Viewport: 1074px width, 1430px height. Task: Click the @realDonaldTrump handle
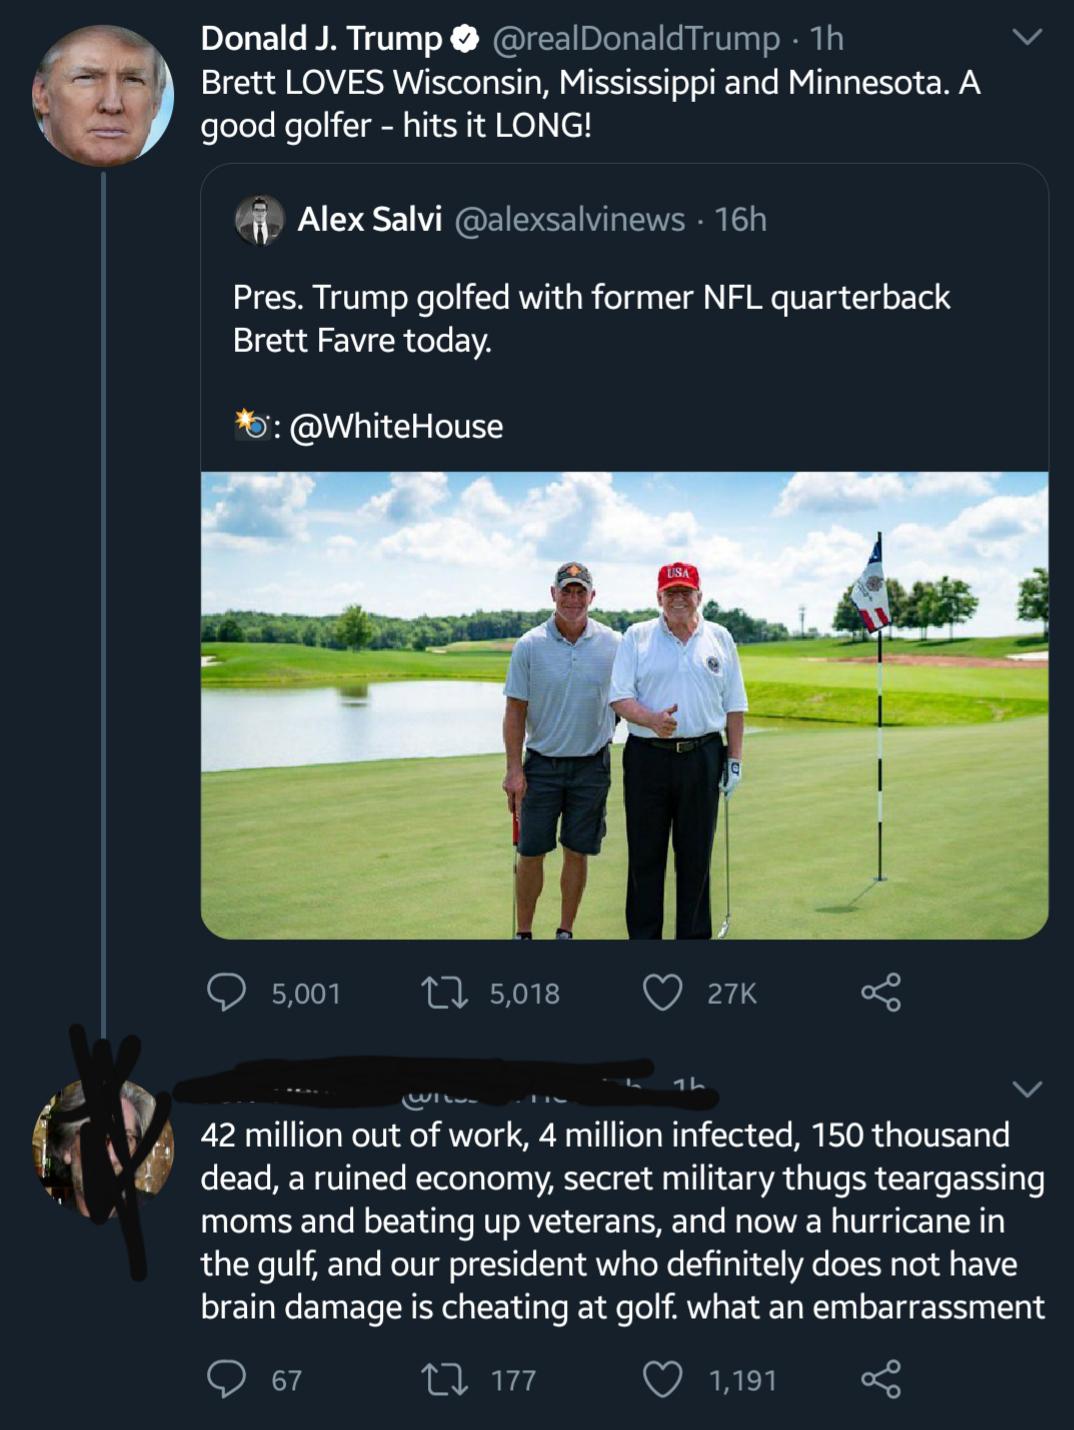[x=635, y=39]
